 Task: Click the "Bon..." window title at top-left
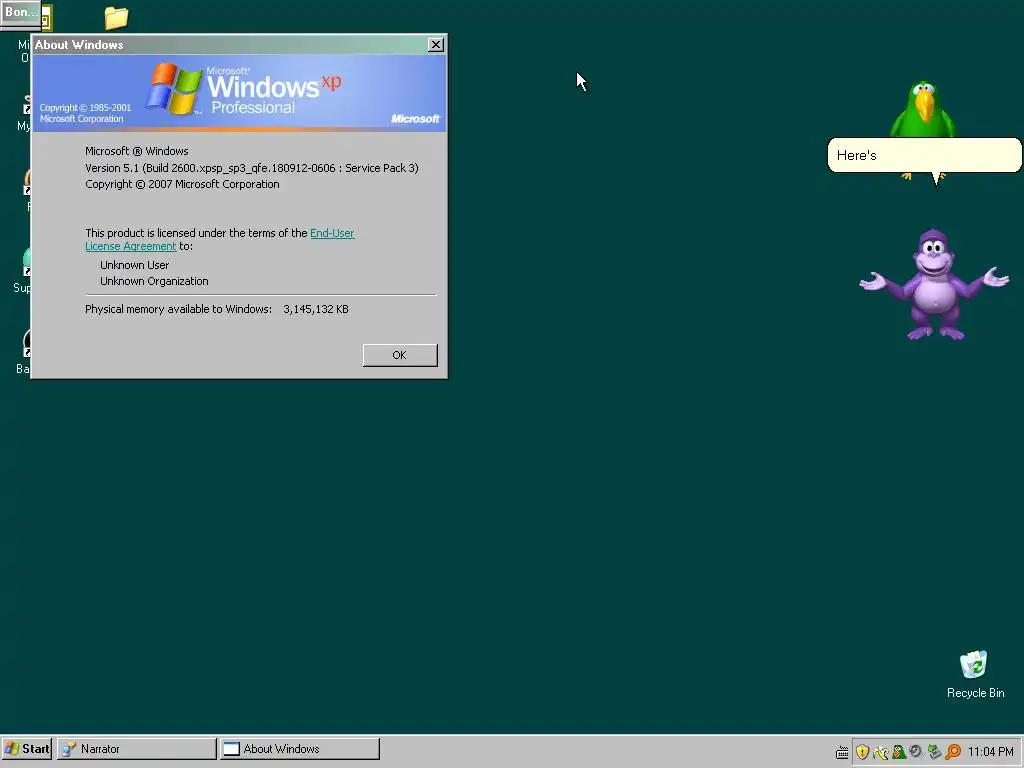tap(20, 12)
